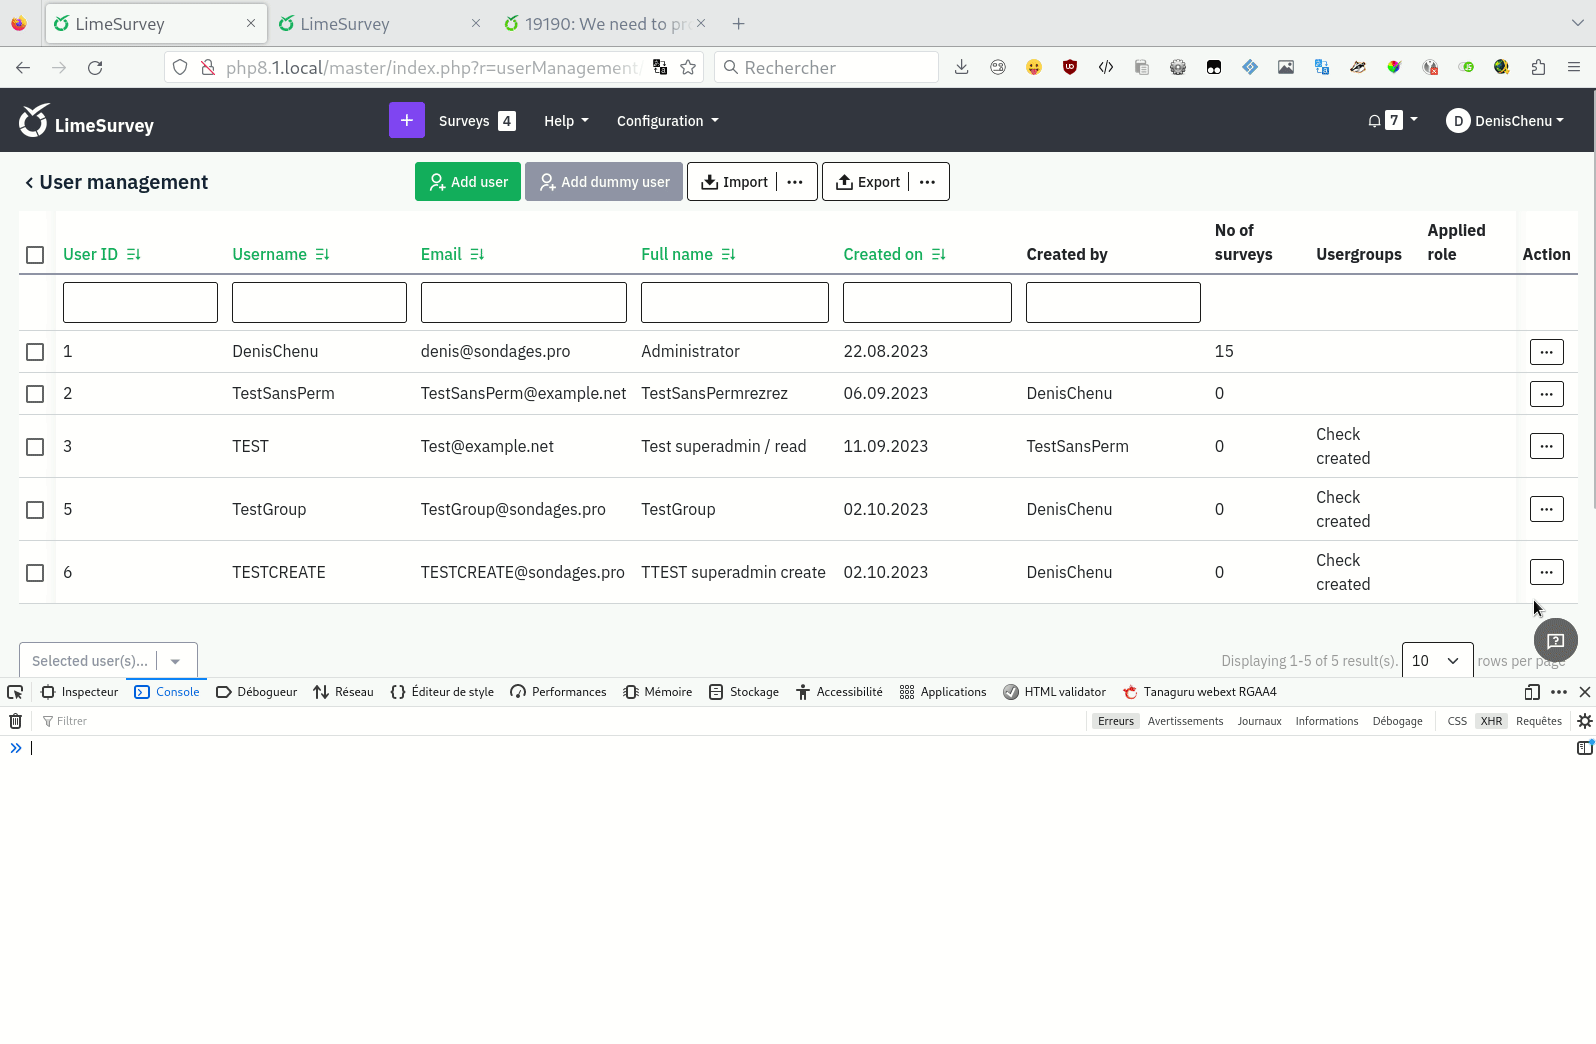Viewport: 1596px width, 1044px height.
Task: Check the TESTCREATE user row checkbox
Action: (x=35, y=573)
